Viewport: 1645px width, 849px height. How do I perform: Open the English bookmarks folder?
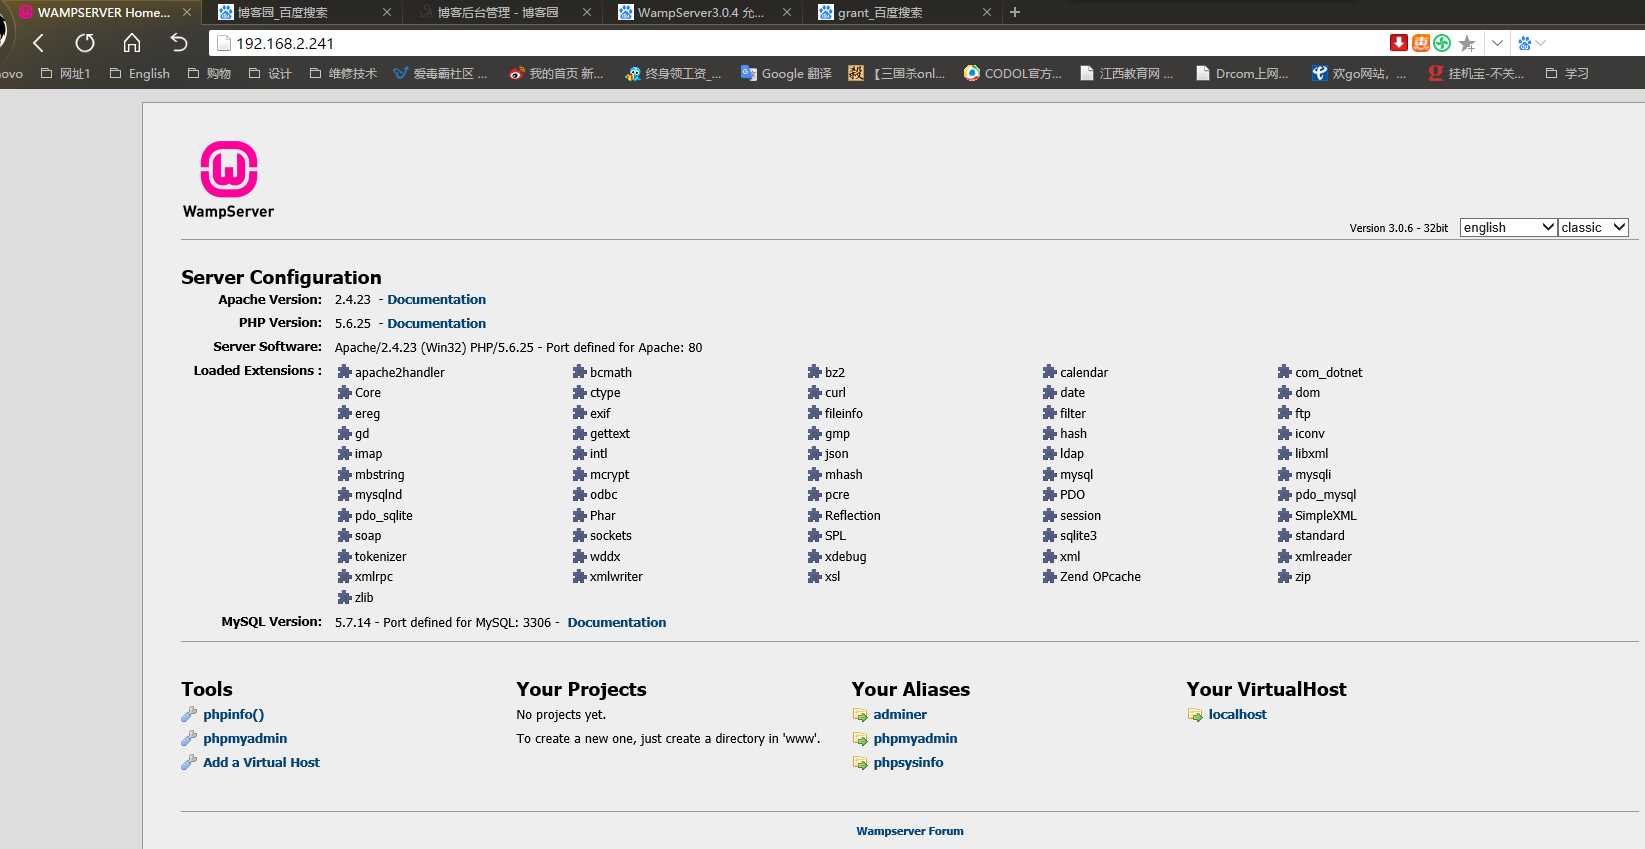140,73
